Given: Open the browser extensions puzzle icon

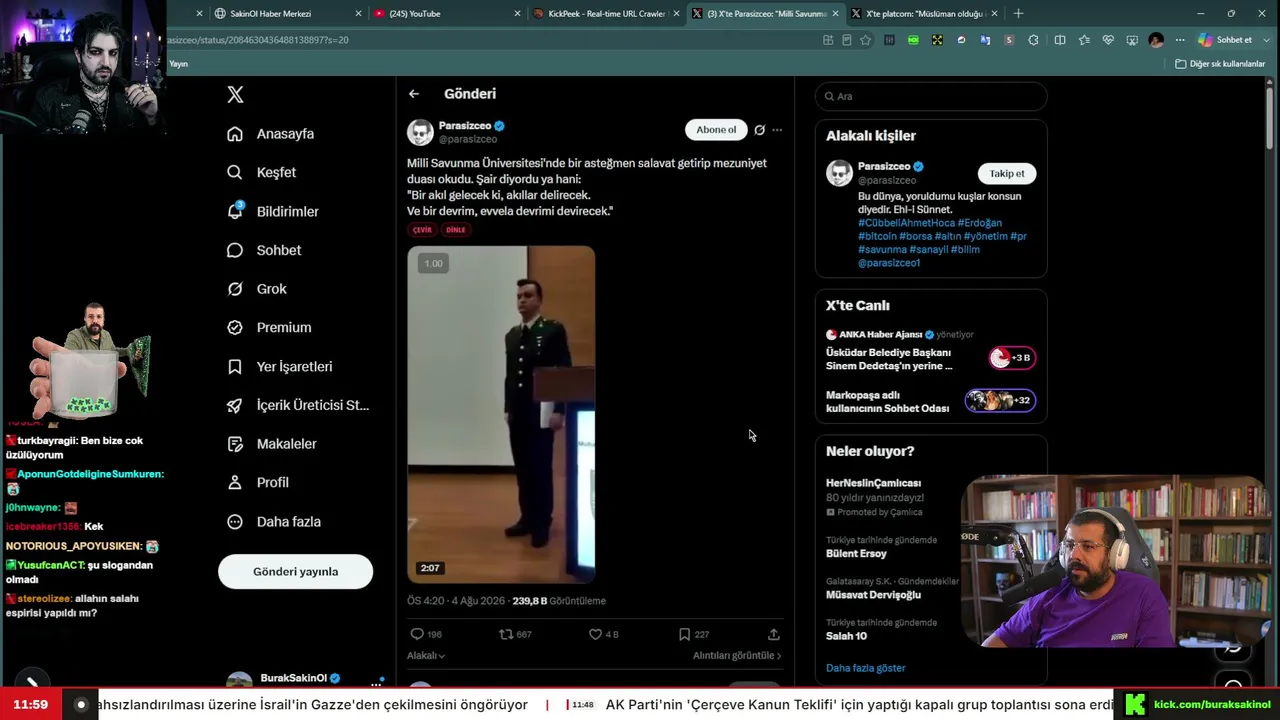Looking at the screenshot, I should (x=1034, y=40).
